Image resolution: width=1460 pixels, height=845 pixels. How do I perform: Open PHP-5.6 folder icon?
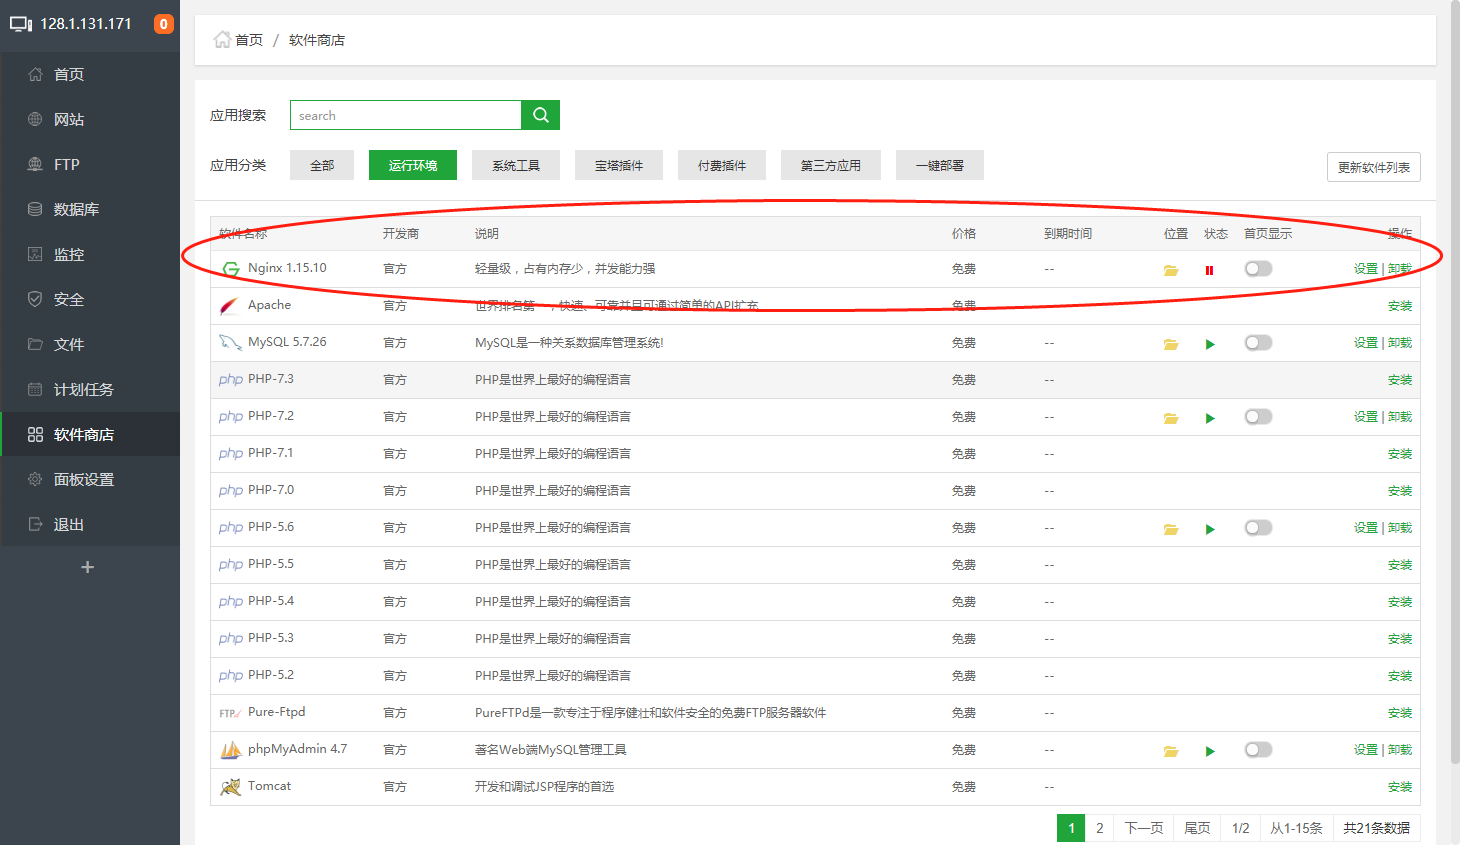(1171, 529)
